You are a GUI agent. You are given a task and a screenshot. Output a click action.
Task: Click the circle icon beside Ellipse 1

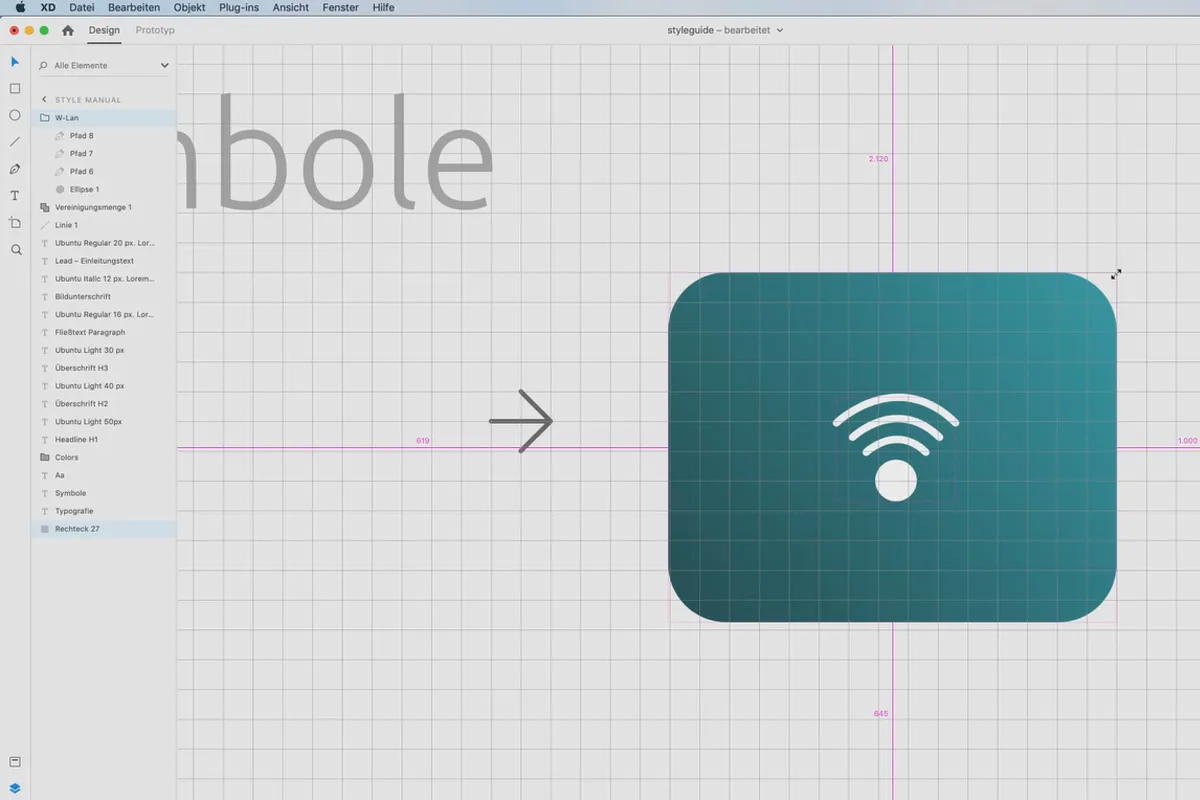(x=60, y=189)
